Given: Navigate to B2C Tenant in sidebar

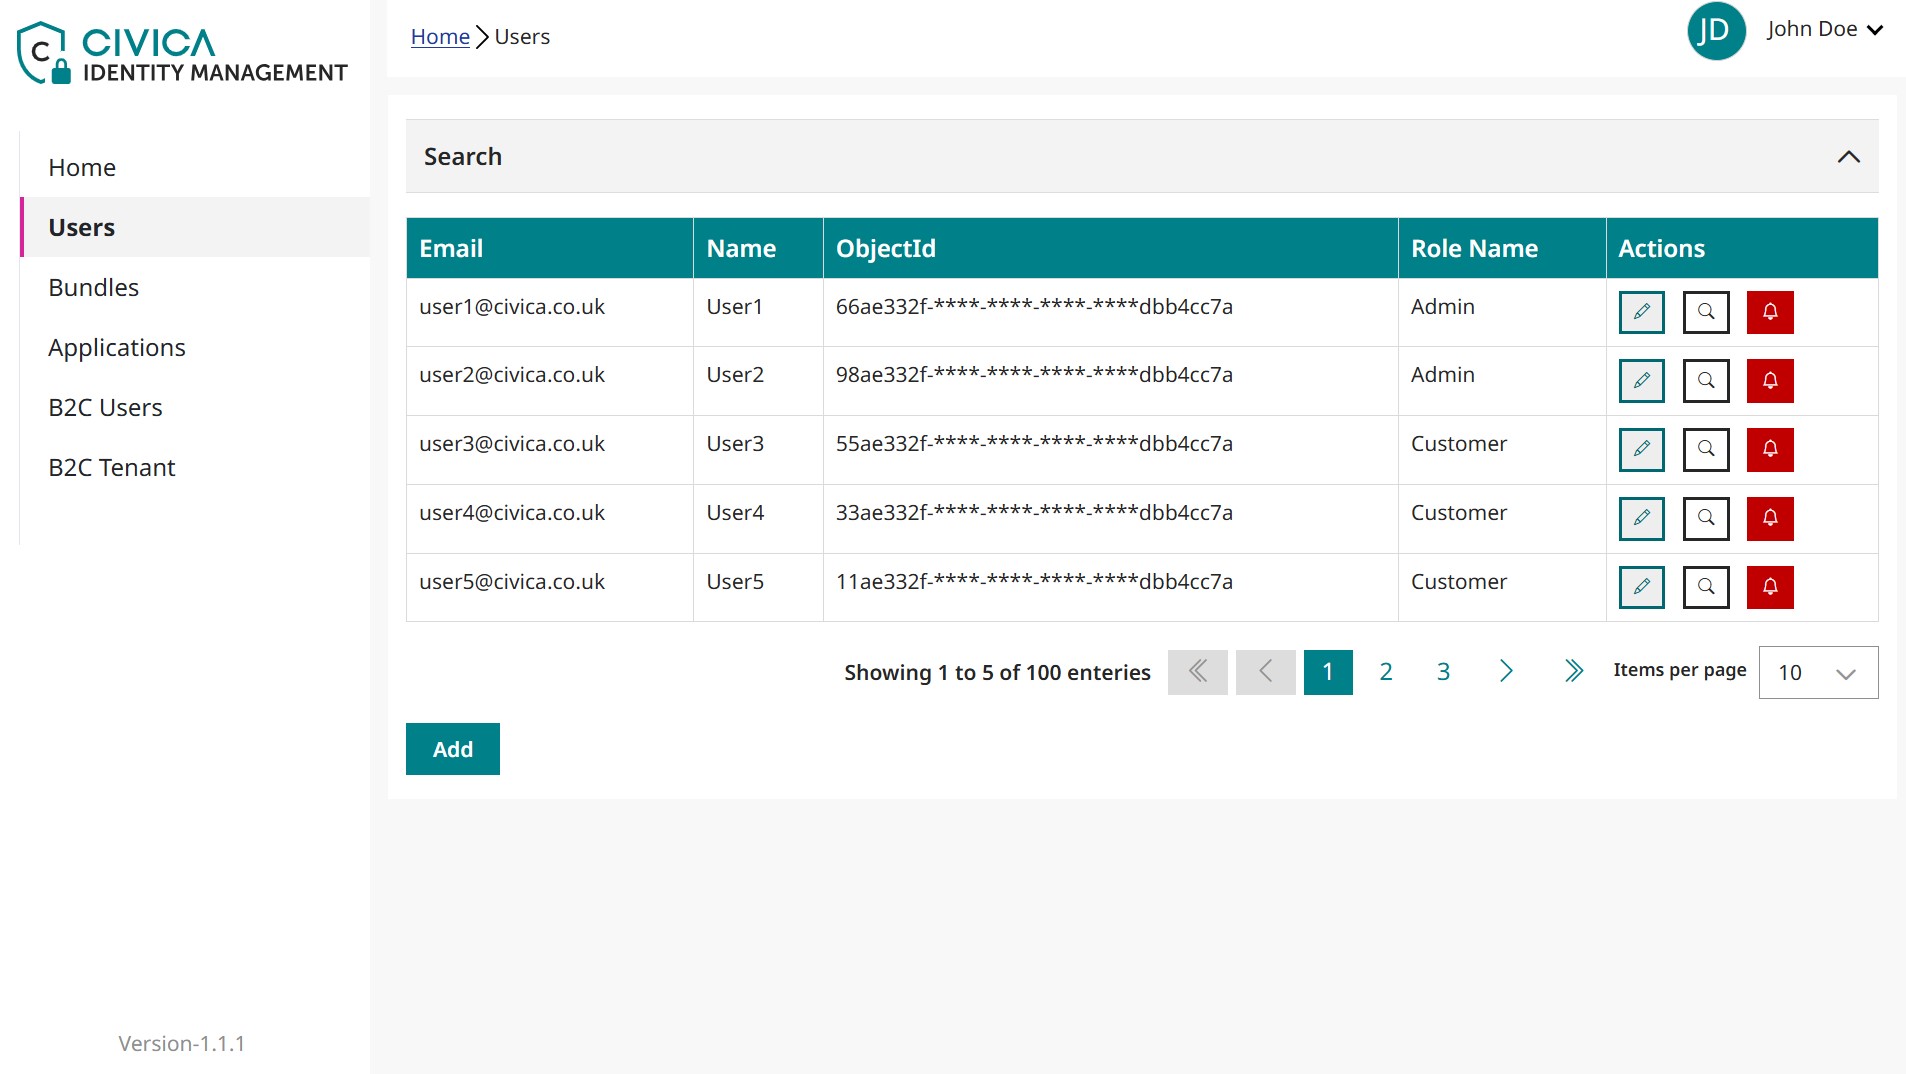Looking at the screenshot, I should 112,468.
